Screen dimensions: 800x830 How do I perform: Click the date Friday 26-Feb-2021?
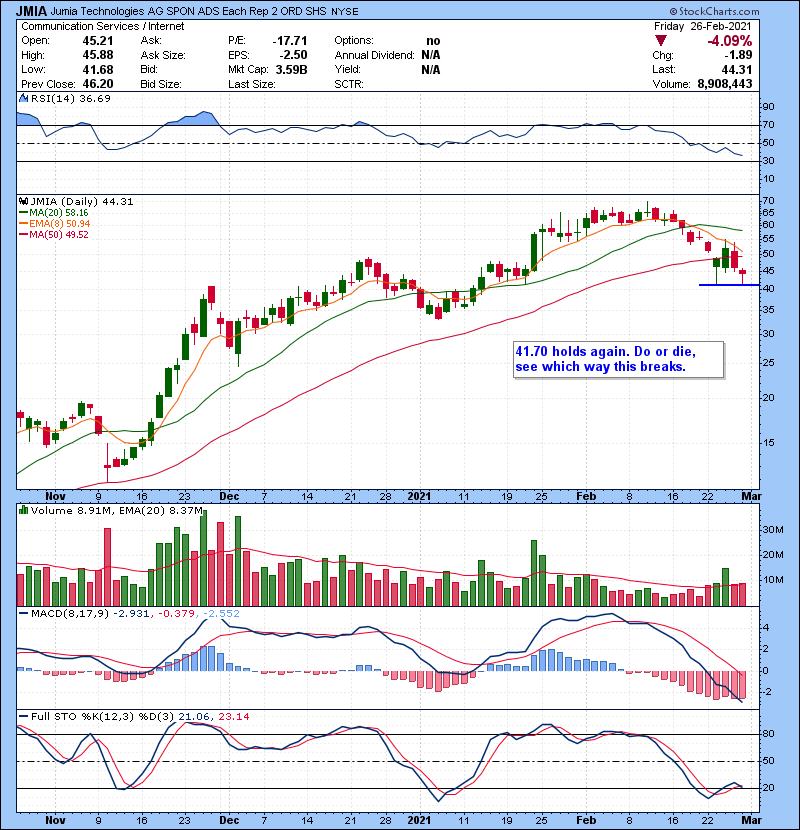(702, 26)
